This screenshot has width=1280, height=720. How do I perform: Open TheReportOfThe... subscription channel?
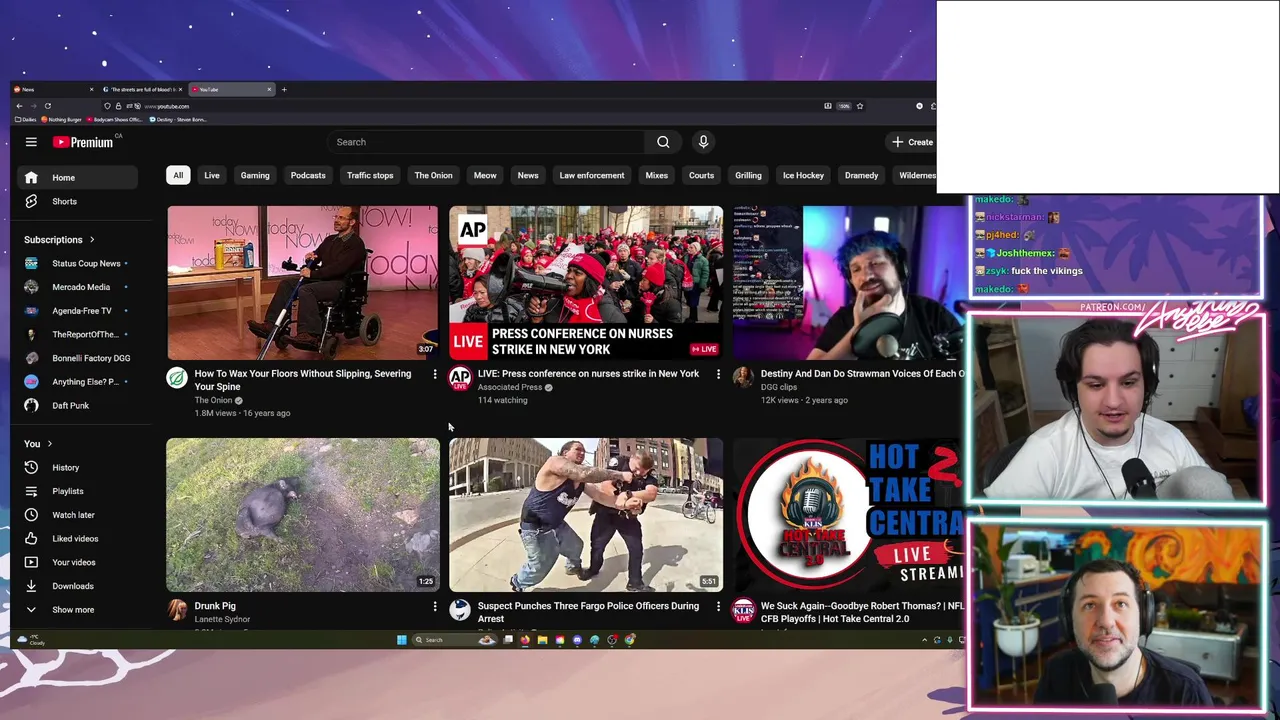point(78,334)
